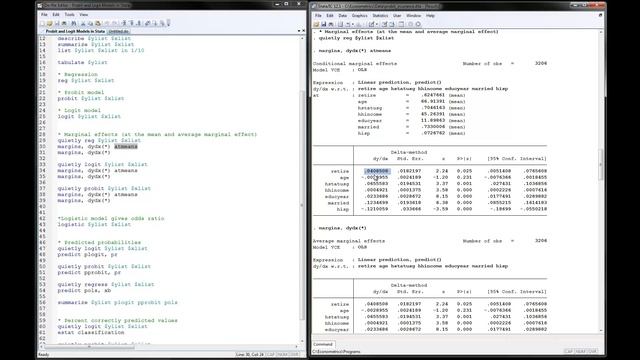This screenshot has height=360, width=640.
Task: Click Clear -more- icon in Stata toolbar
Action: pos(410,24)
